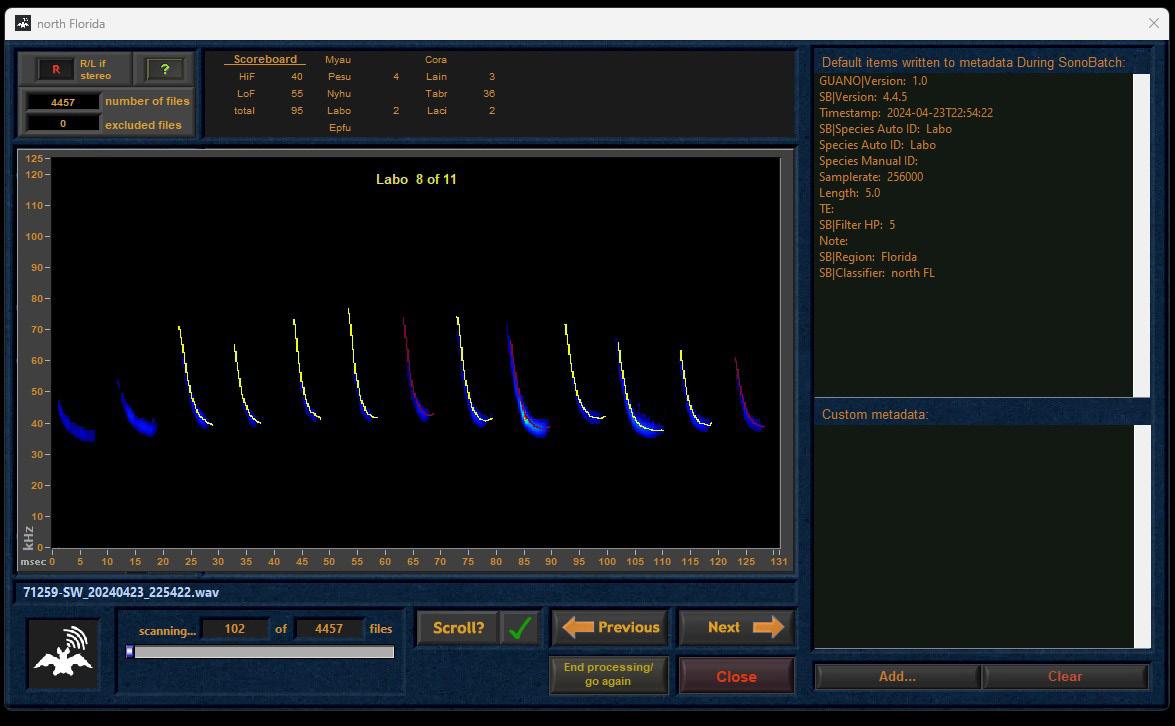The height and width of the screenshot is (726, 1175).
Task: Clear the custom metadata
Action: pos(1064,676)
